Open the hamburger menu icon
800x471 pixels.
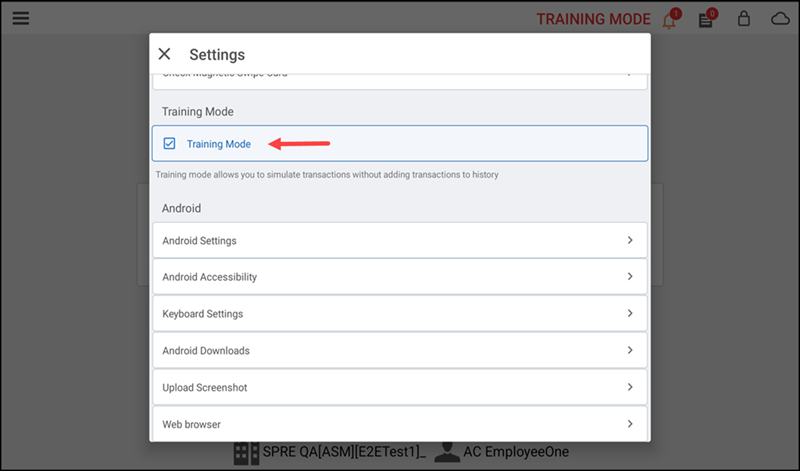21,18
